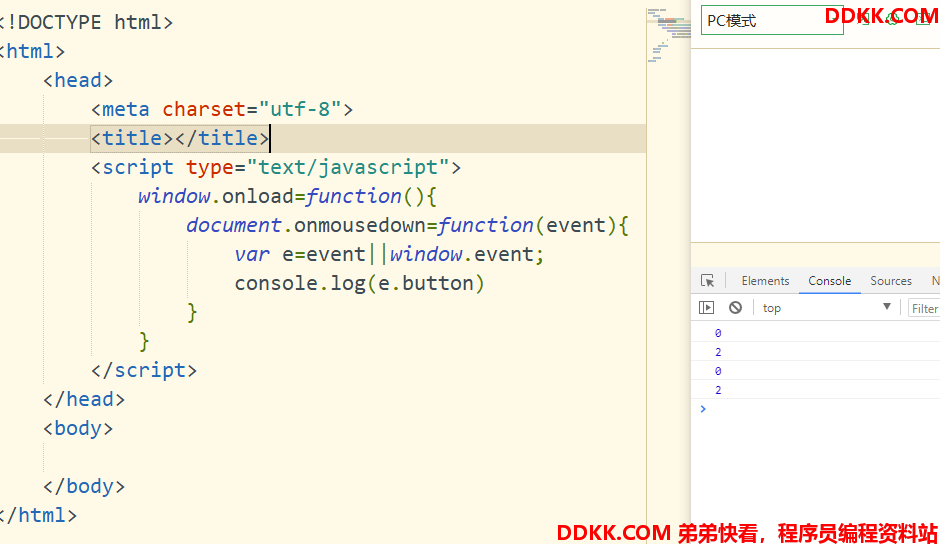Click the closing </html> tag

39,515
